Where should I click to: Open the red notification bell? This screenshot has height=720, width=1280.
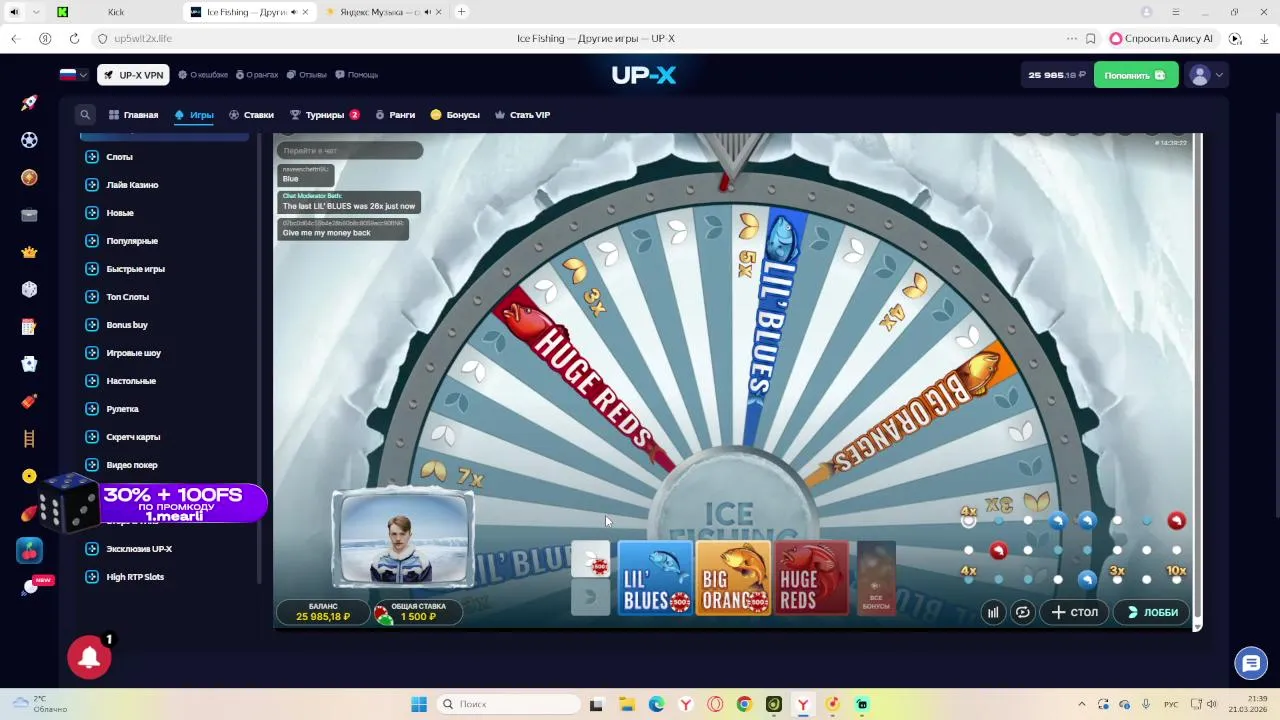89,657
